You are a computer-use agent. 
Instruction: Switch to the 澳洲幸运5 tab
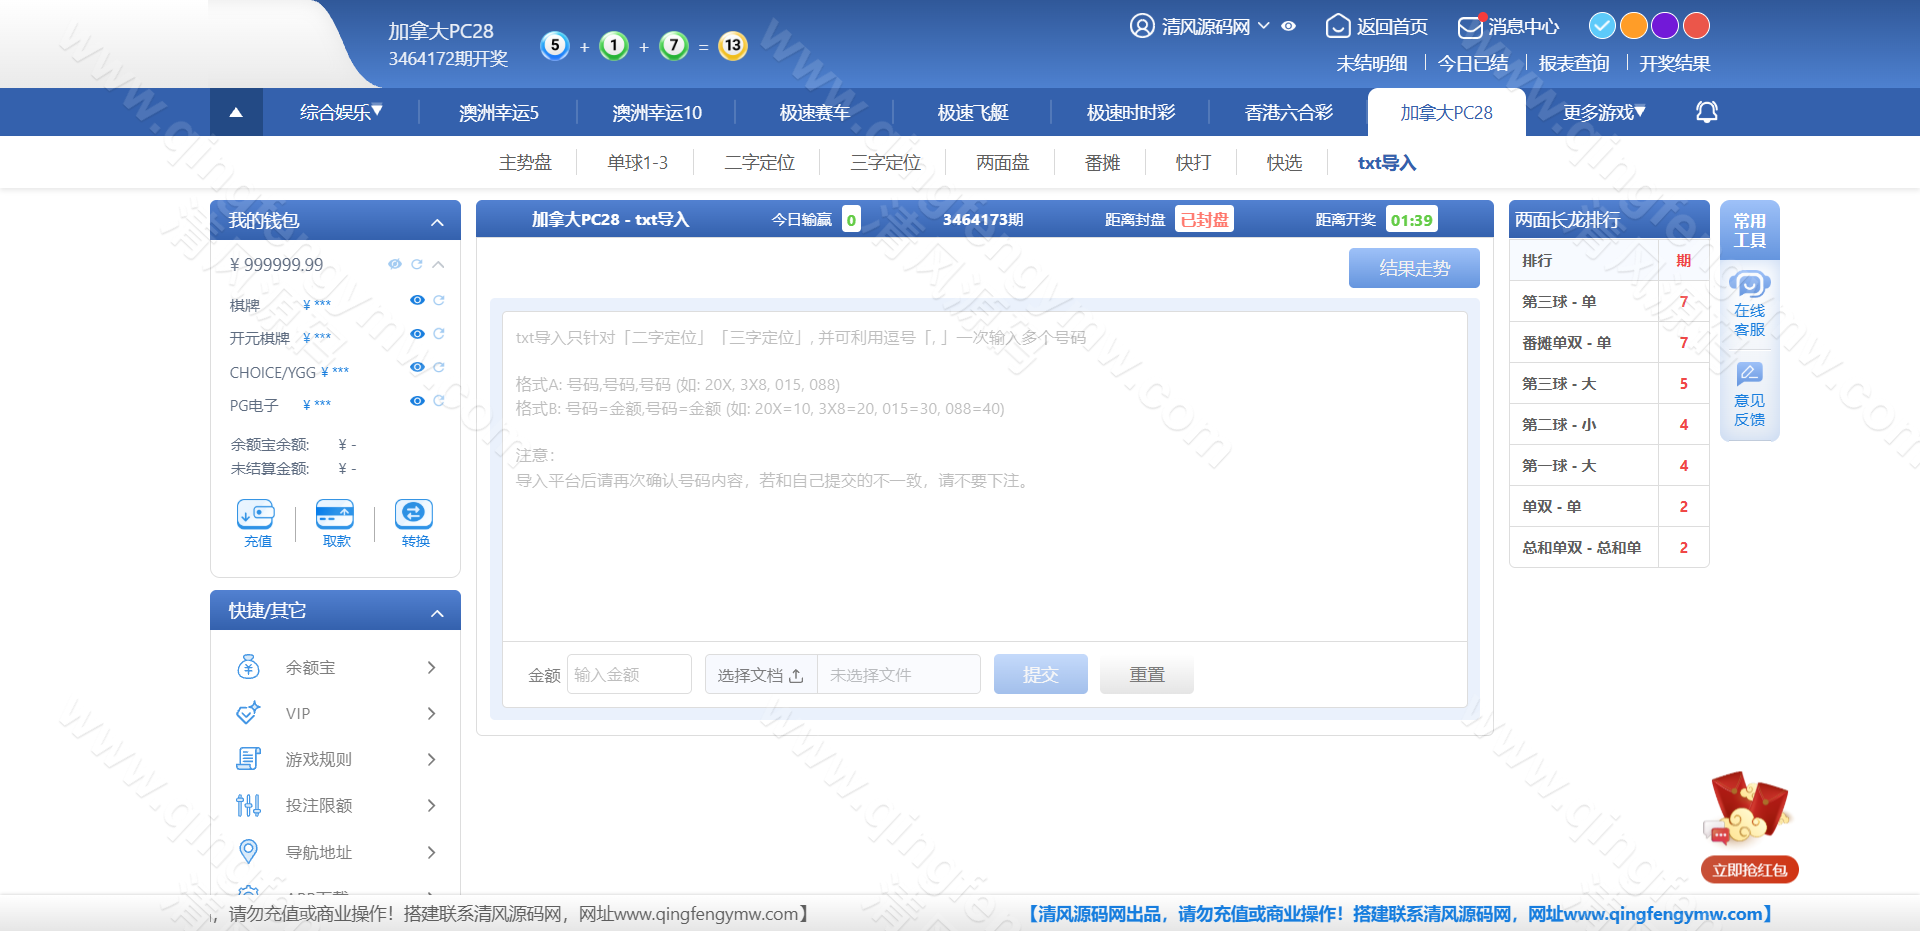click(x=498, y=112)
